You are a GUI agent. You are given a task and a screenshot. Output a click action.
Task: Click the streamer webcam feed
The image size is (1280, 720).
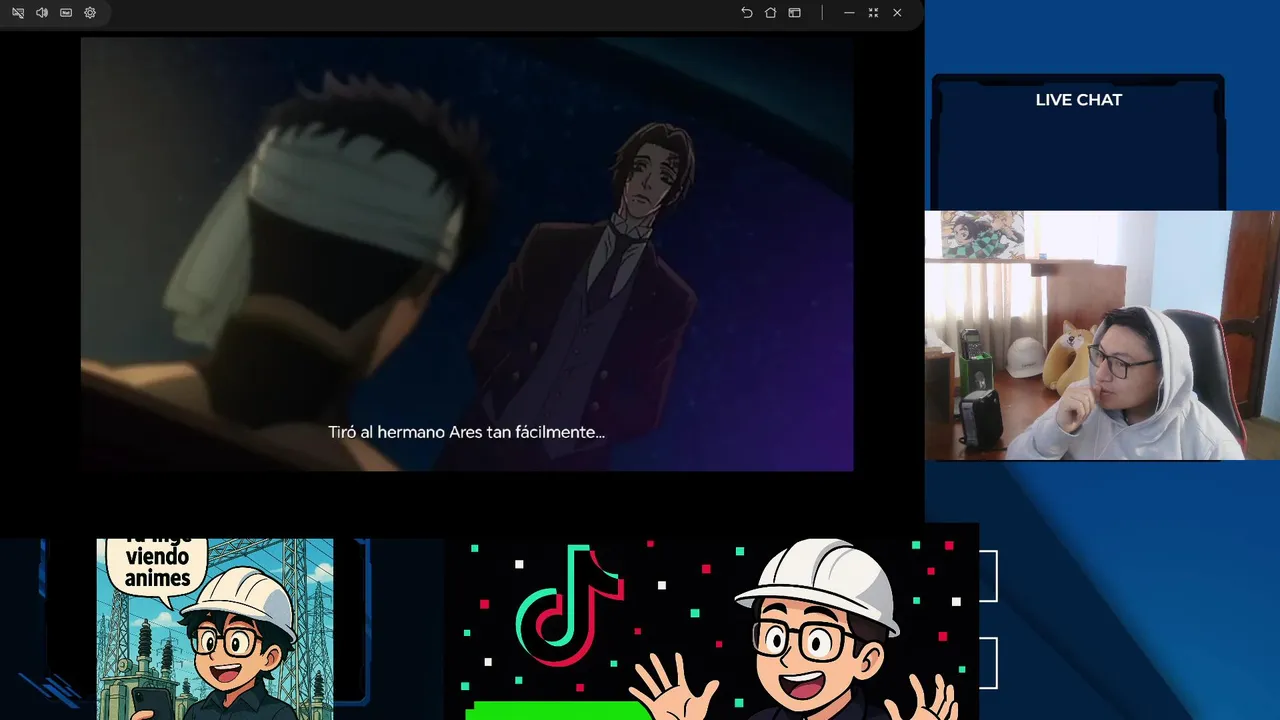tap(1102, 335)
